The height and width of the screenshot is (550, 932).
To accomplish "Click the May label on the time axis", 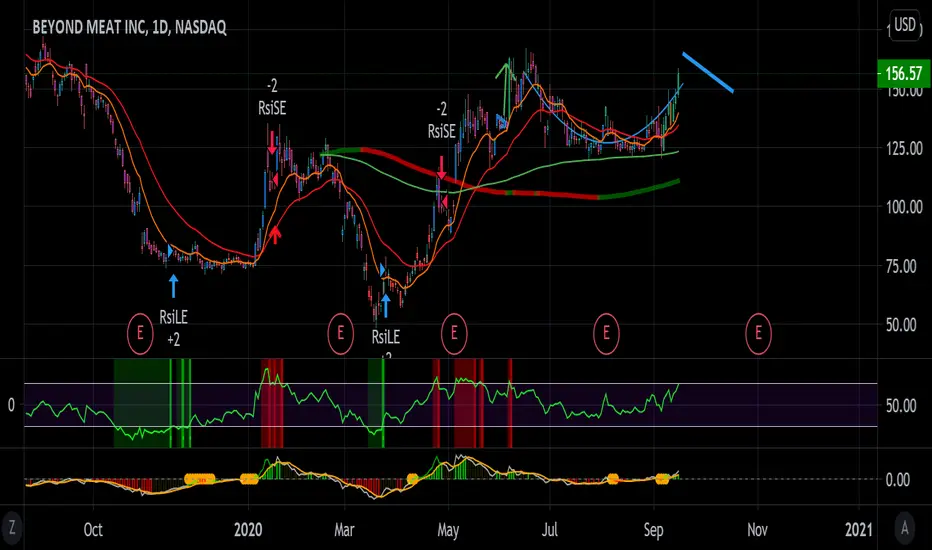I will click(448, 530).
